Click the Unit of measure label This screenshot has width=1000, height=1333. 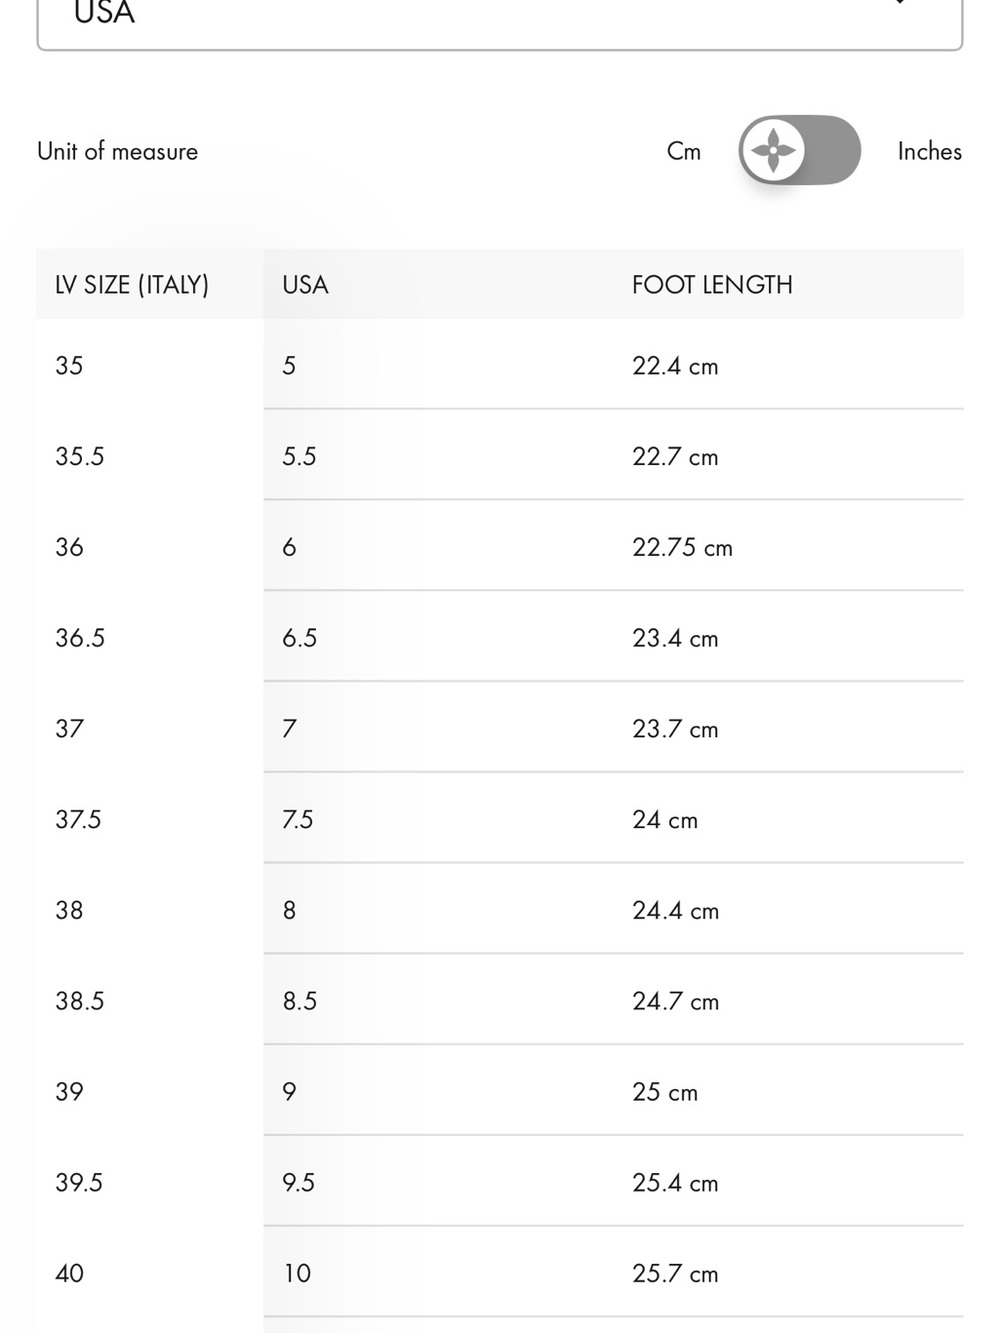(118, 151)
